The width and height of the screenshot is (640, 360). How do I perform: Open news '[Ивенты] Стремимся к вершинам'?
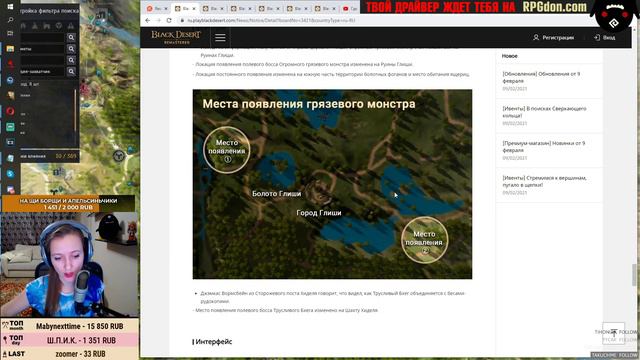click(544, 181)
